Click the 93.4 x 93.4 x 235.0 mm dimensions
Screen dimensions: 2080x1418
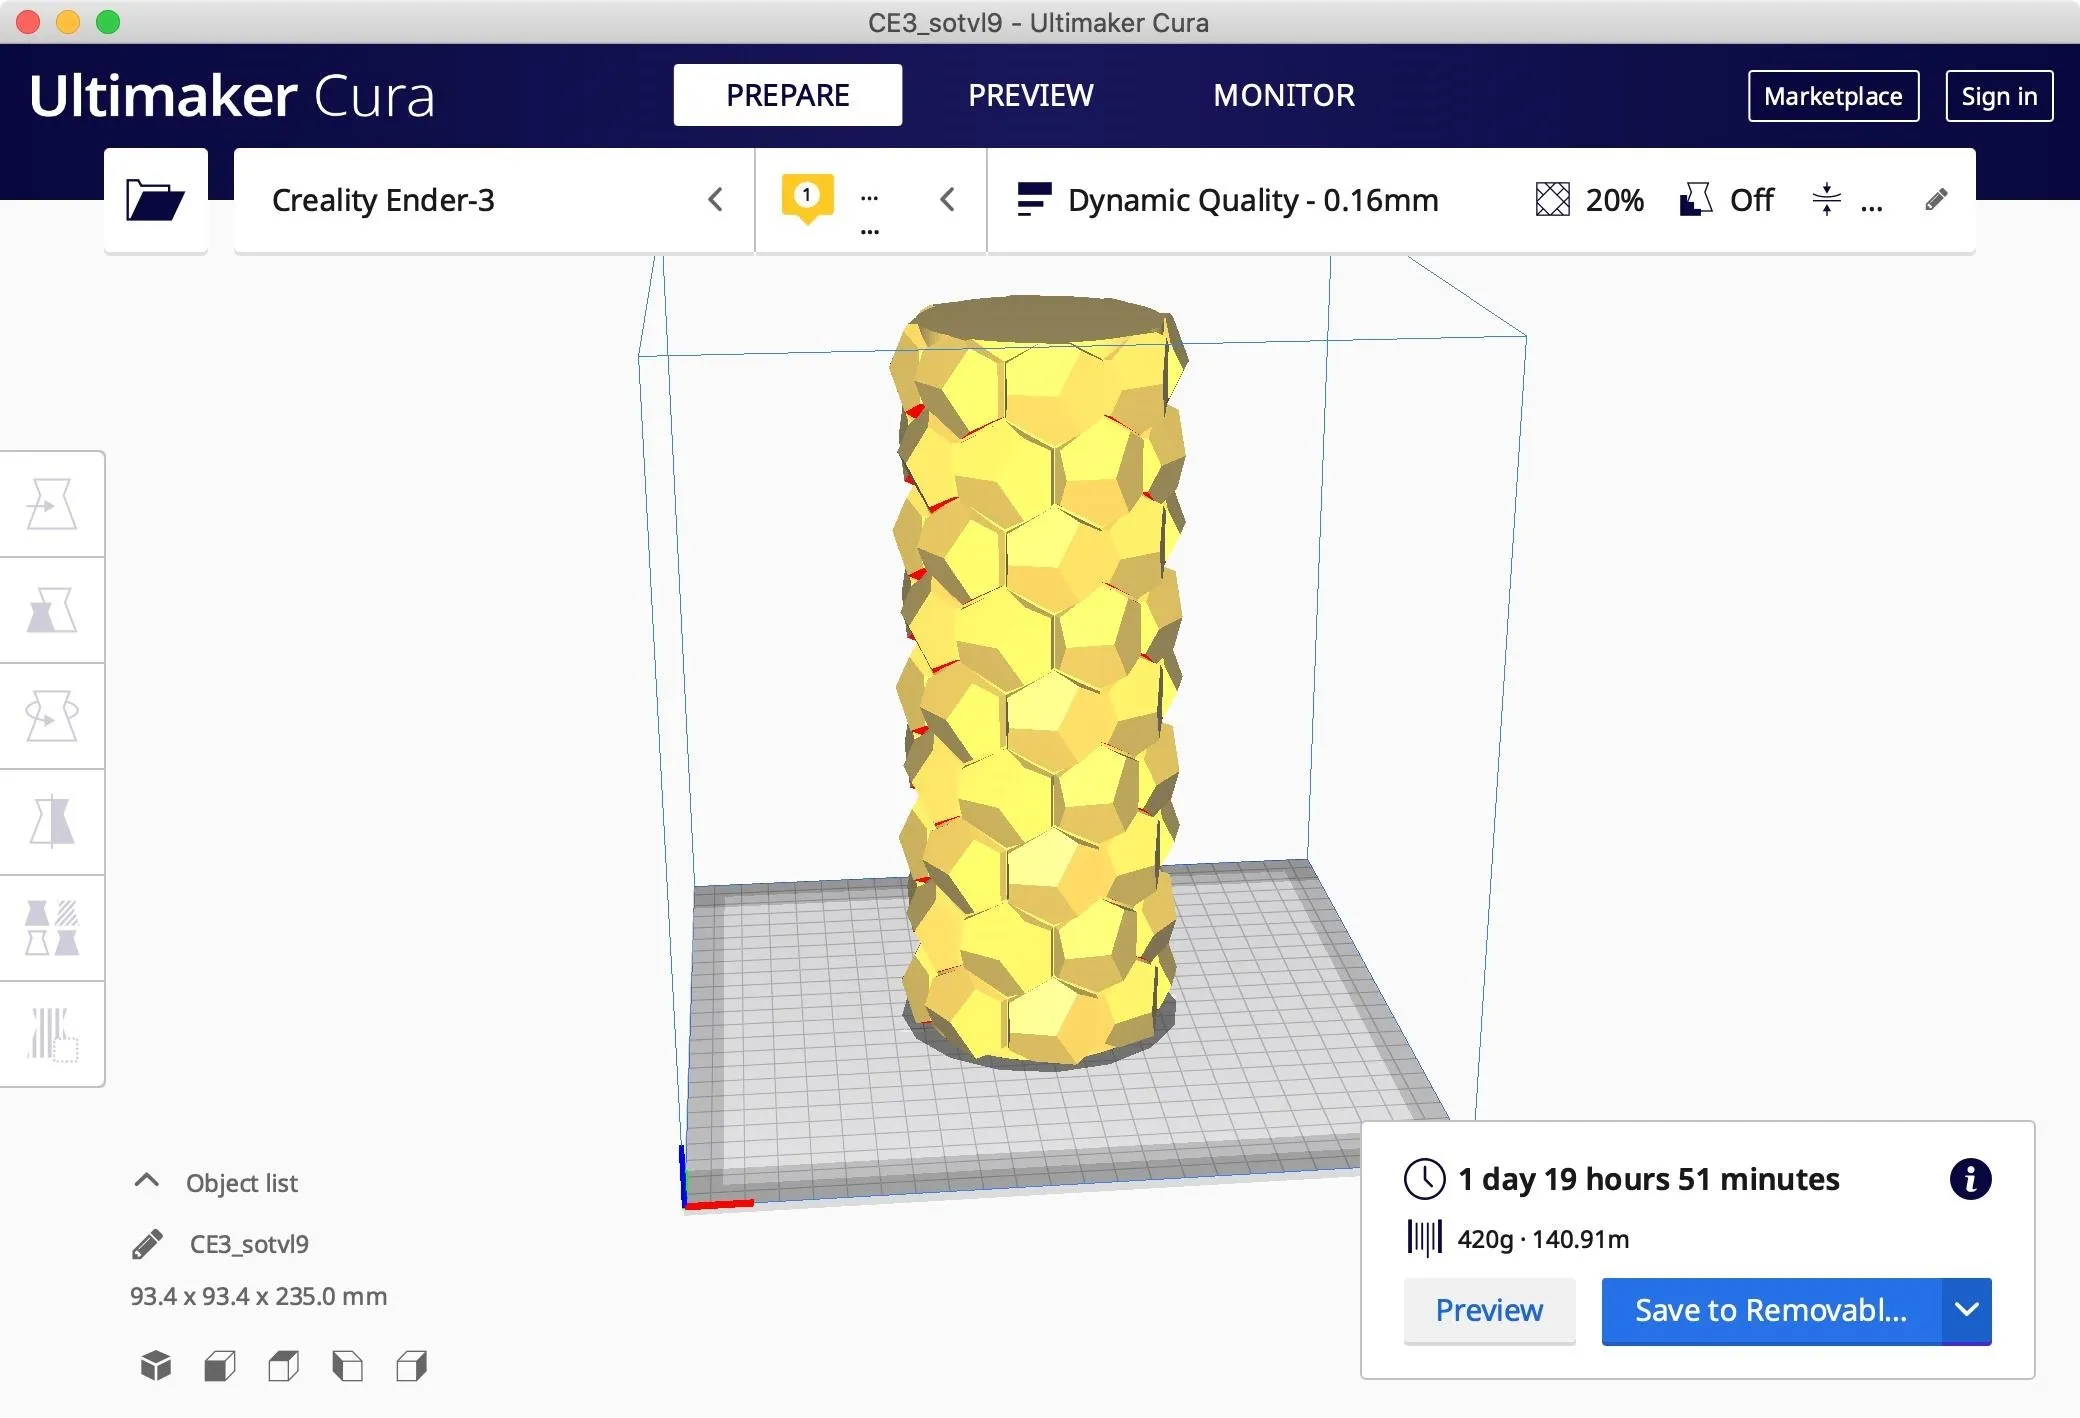tap(258, 1296)
